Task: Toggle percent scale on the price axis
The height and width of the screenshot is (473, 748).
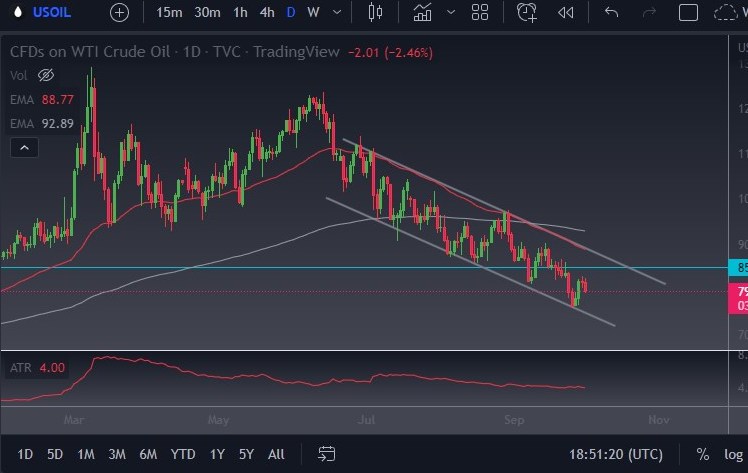Action: click(703, 454)
